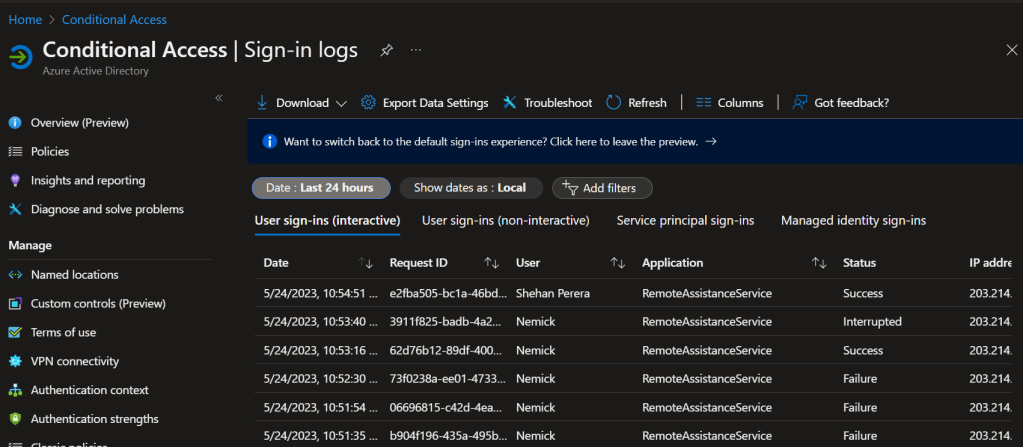This screenshot has width=1023, height=447.
Task: Toggle Show dates as Local filter
Action: (x=470, y=188)
